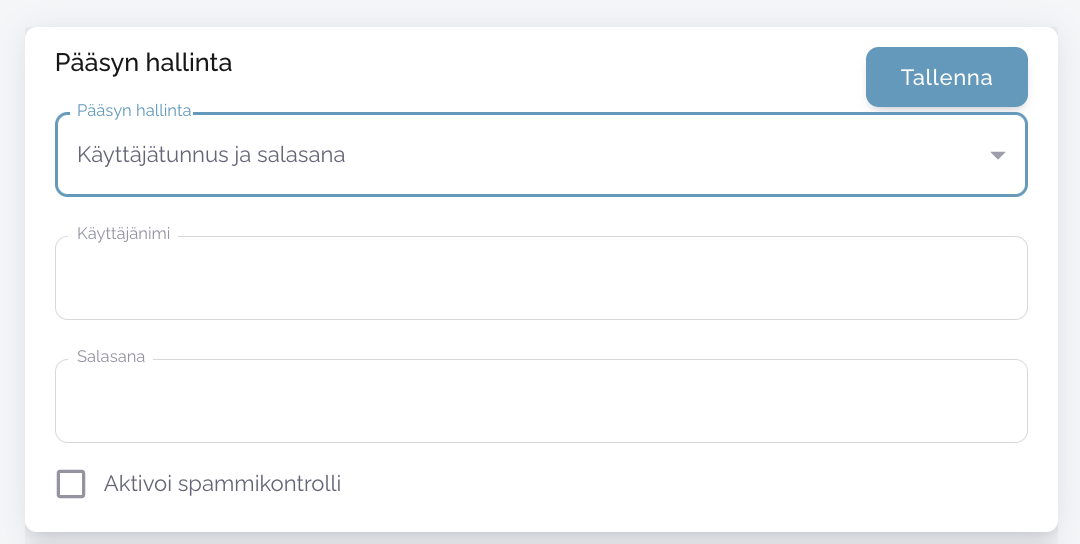Viewport: 1080px width, 544px height.
Task: Click the "Käyttäjänimi" field label
Action: (x=123, y=233)
